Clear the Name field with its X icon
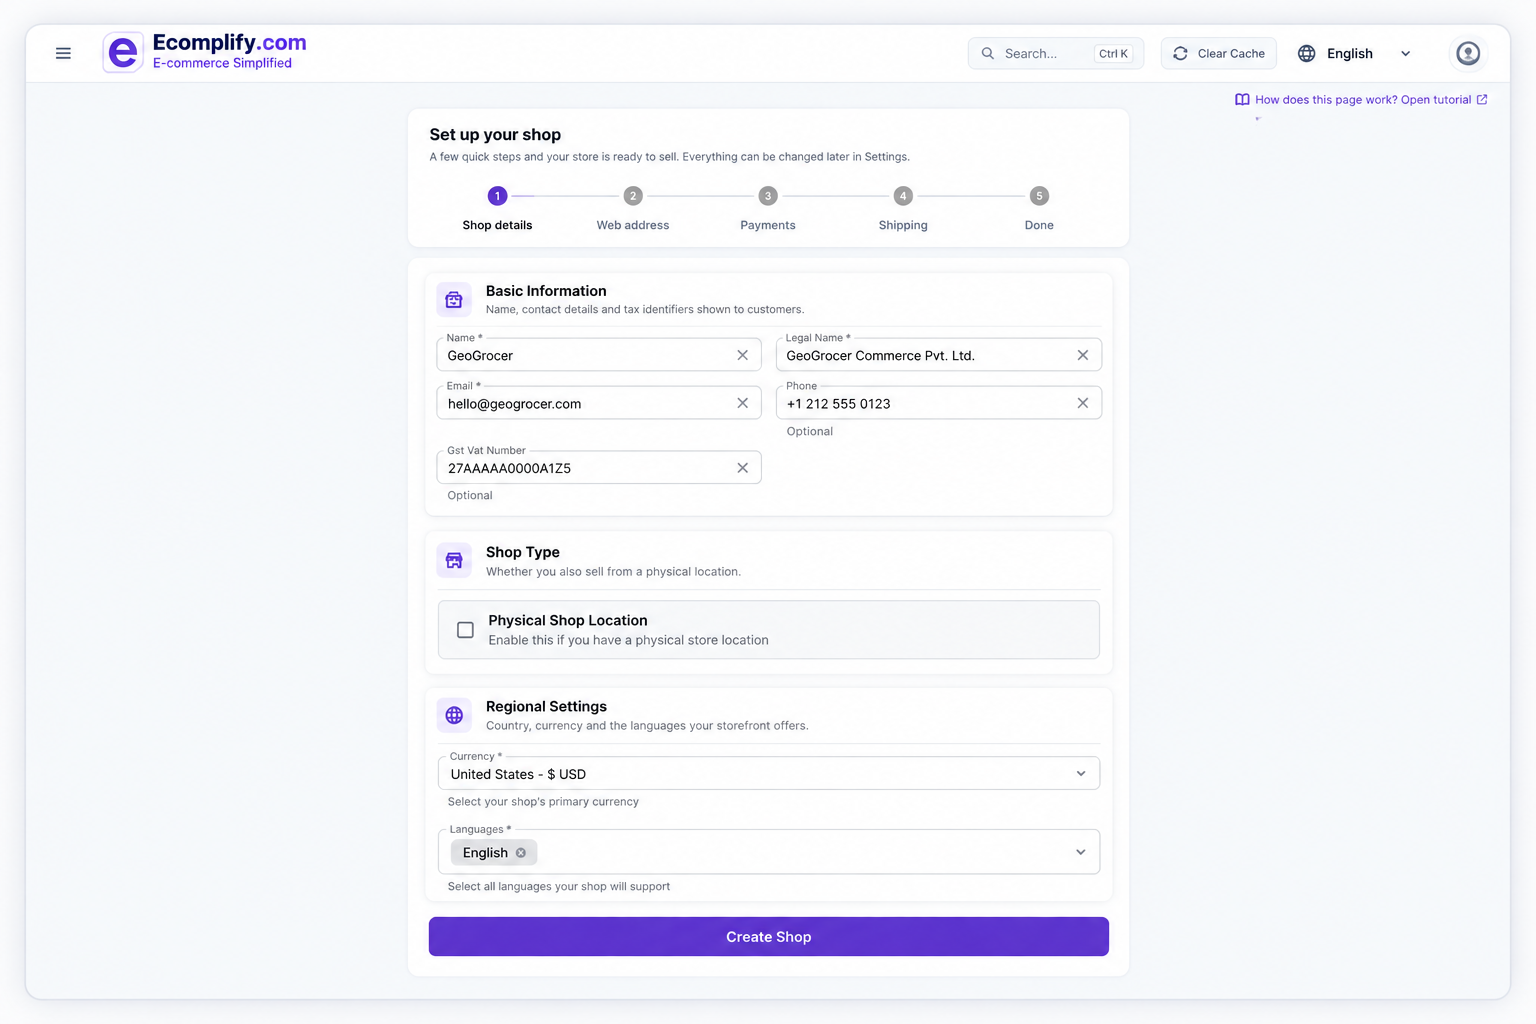 pyautogui.click(x=742, y=355)
